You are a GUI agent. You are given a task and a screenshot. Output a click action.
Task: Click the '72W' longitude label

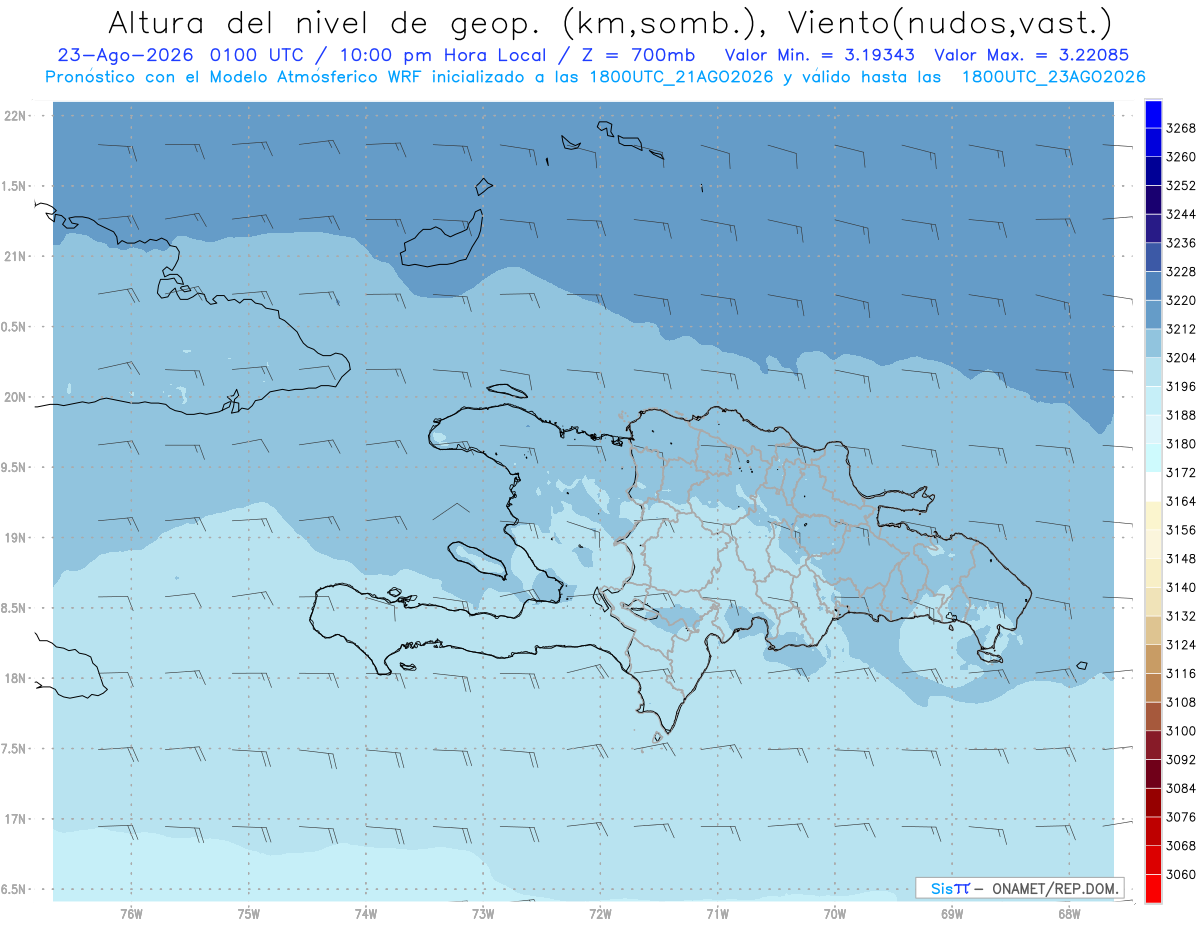(x=601, y=913)
